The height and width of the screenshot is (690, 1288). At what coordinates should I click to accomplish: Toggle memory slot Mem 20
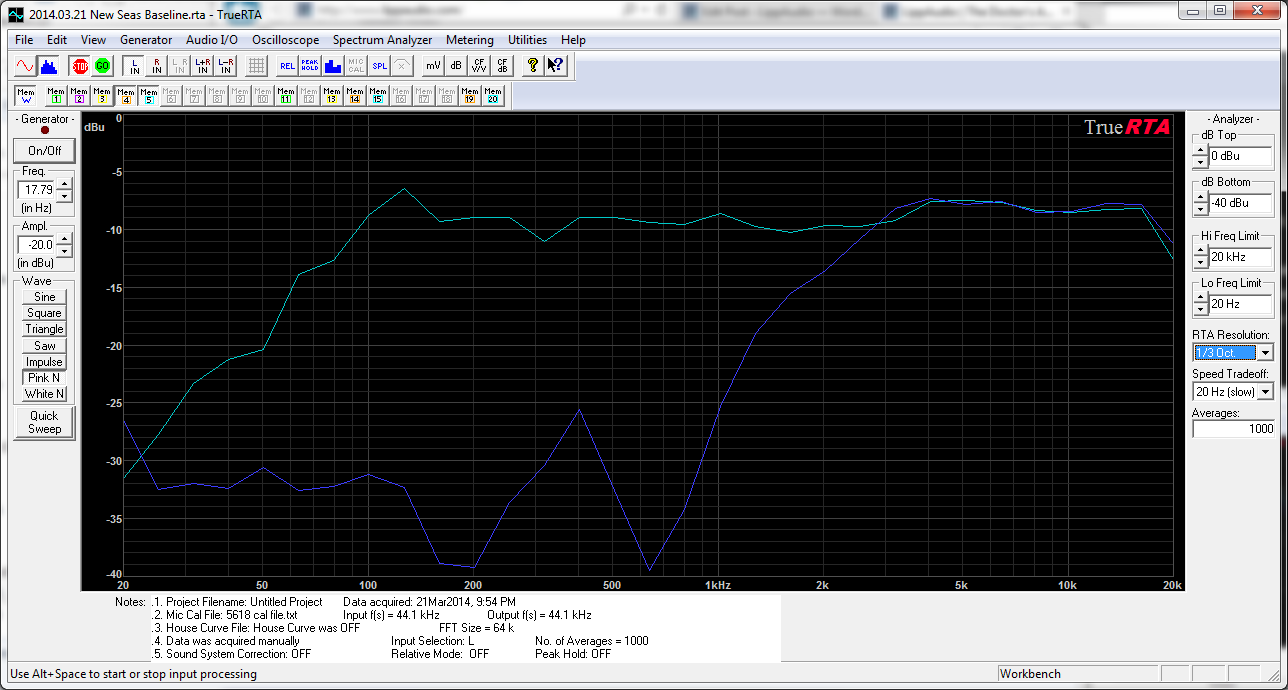pos(493,96)
